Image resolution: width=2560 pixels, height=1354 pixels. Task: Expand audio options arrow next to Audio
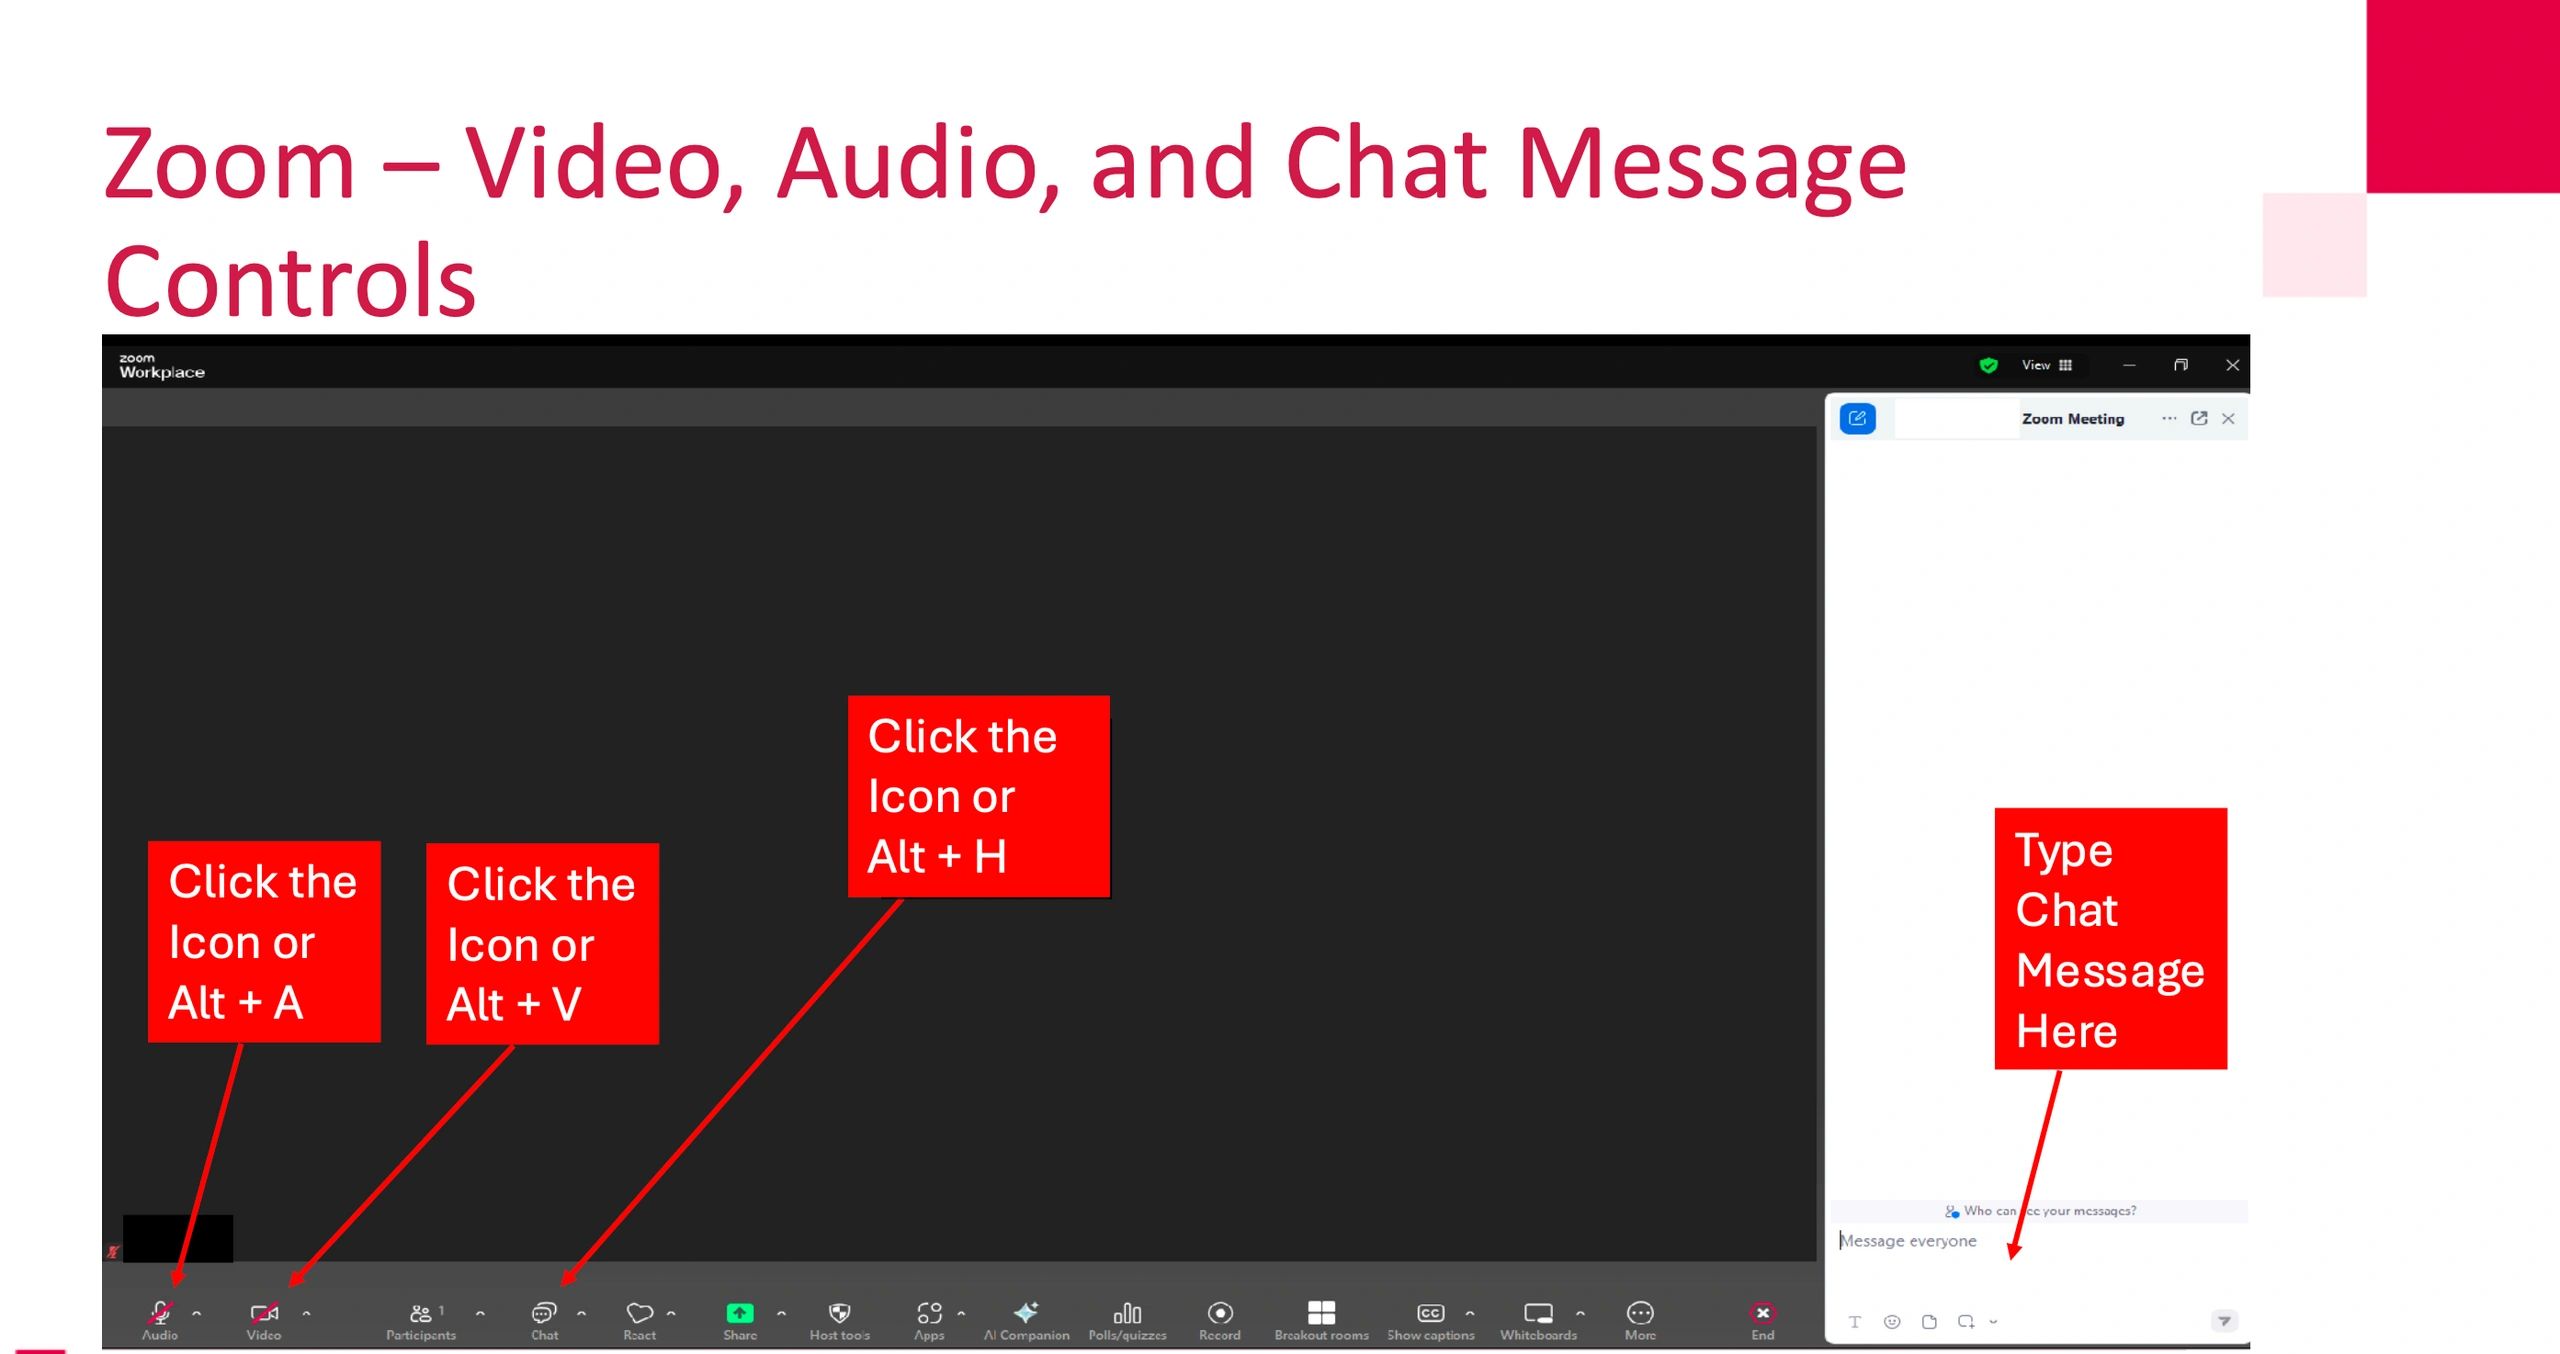coord(197,1313)
